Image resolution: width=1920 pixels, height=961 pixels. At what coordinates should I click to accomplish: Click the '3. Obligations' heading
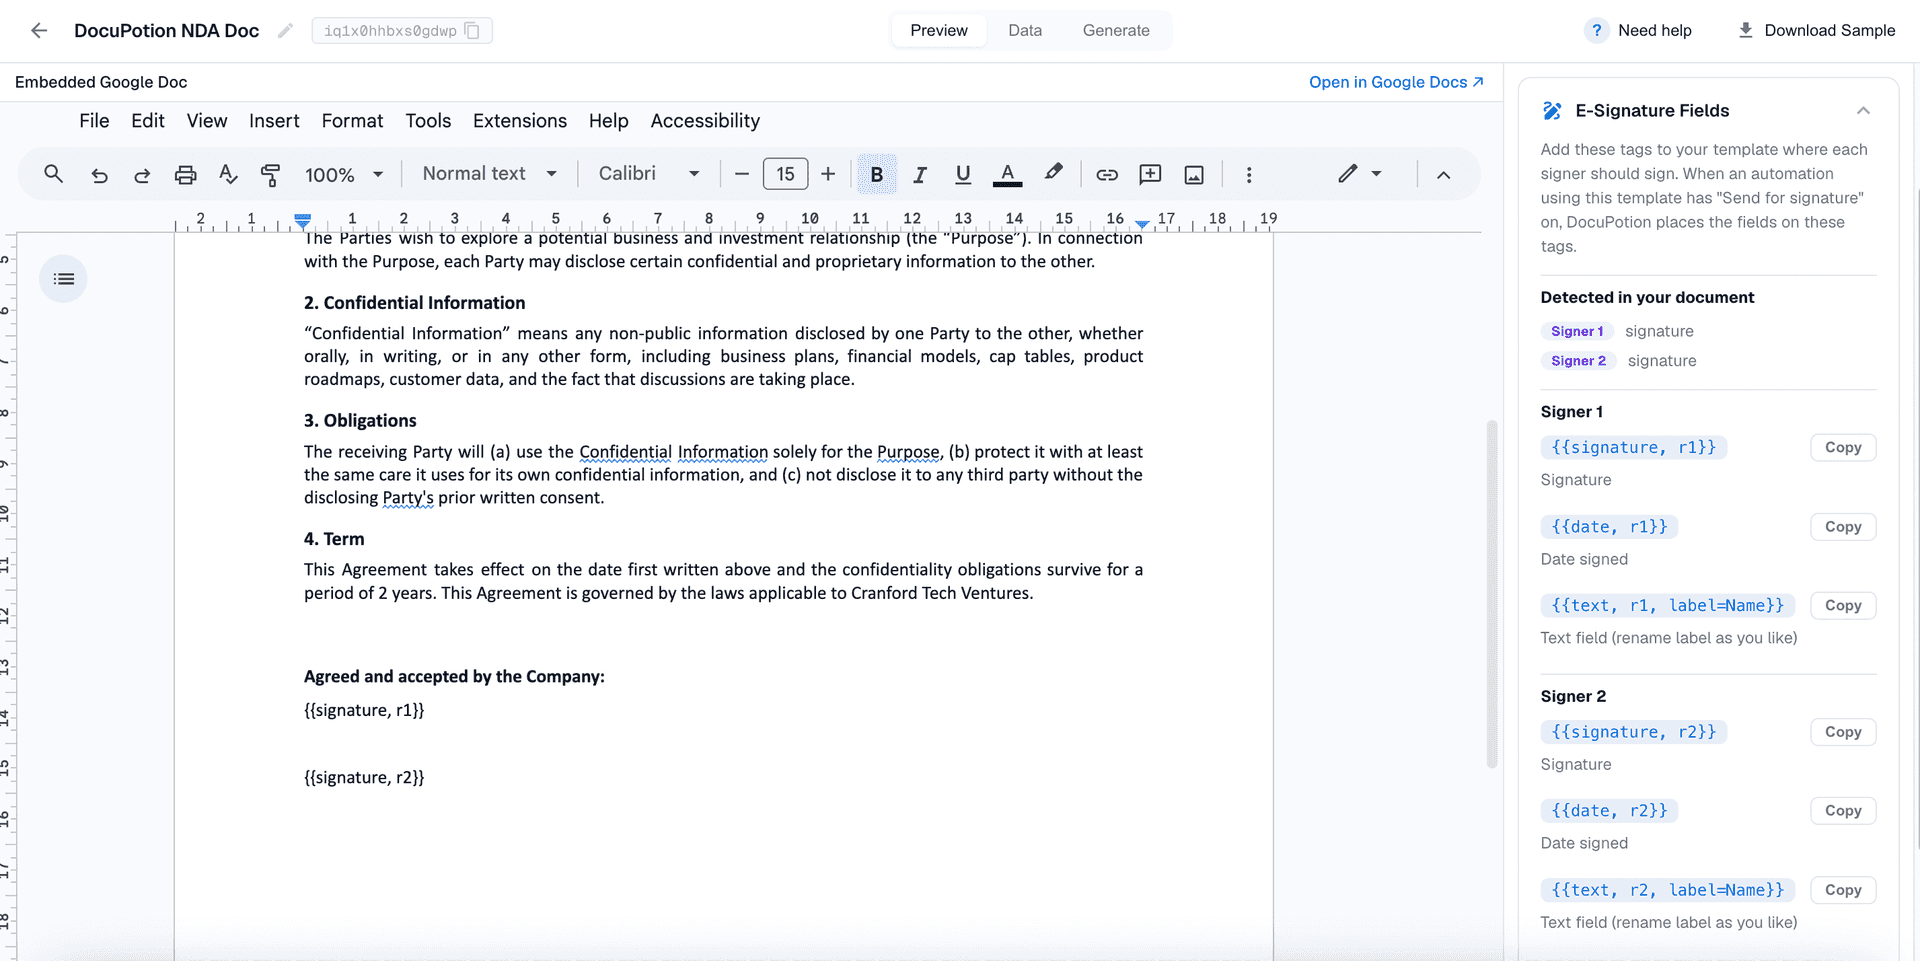360,421
